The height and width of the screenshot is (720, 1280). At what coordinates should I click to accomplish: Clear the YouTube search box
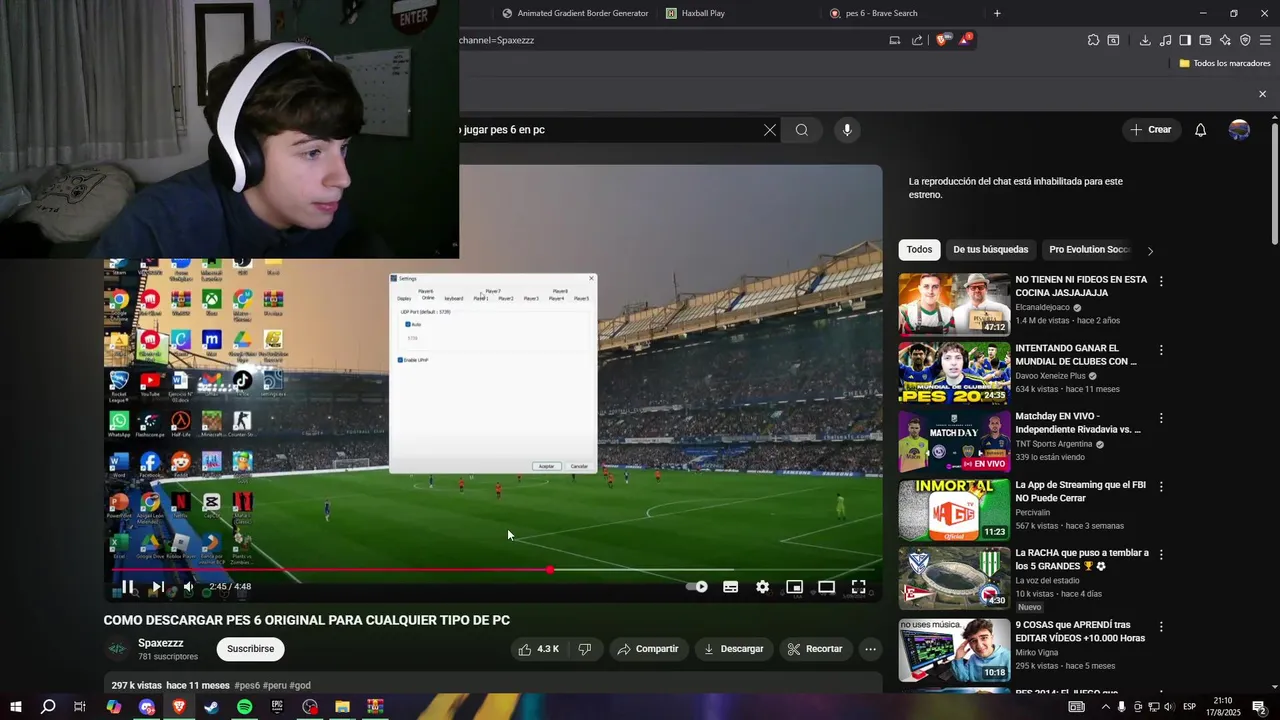[770, 130]
